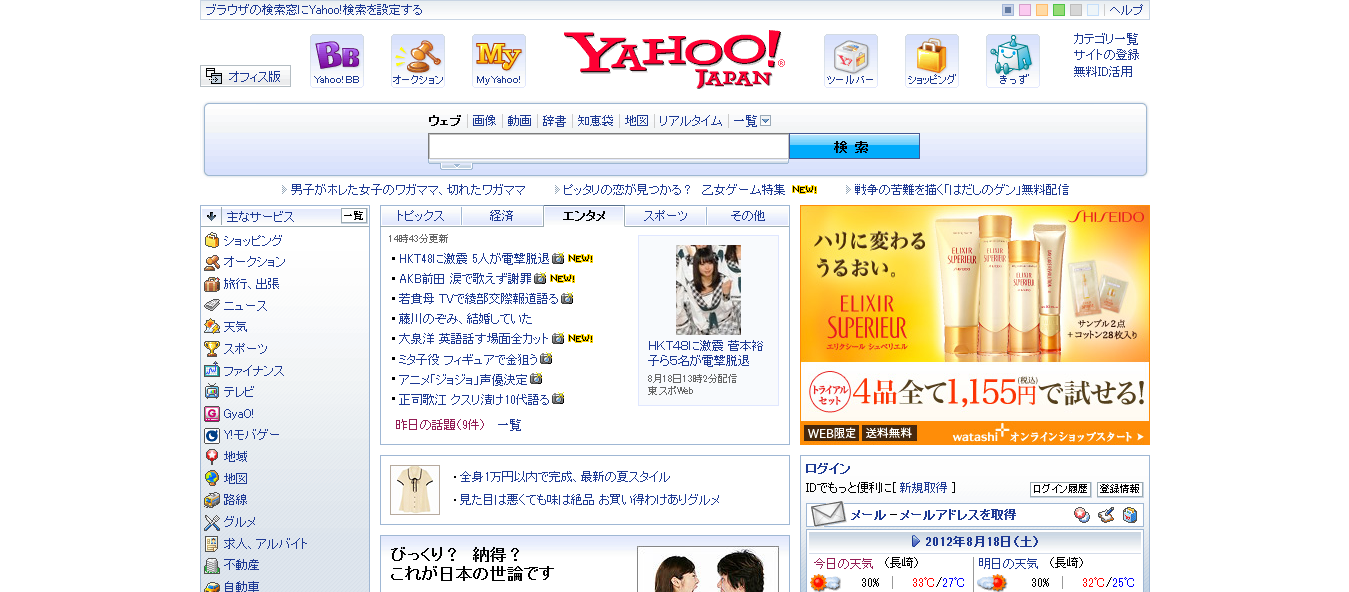Open 藤川のぞみ、結婚していた headline
Viewport: 1349px width, 592px height.
pyautogui.click(x=465, y=318)
